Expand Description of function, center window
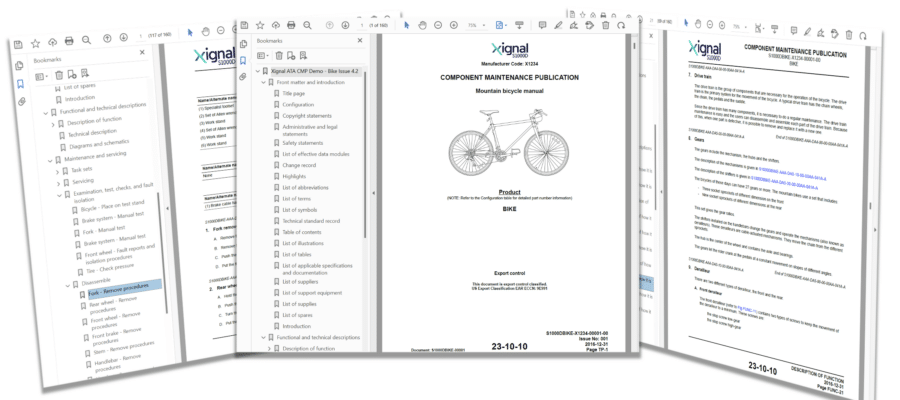 (x=269, y=348)
